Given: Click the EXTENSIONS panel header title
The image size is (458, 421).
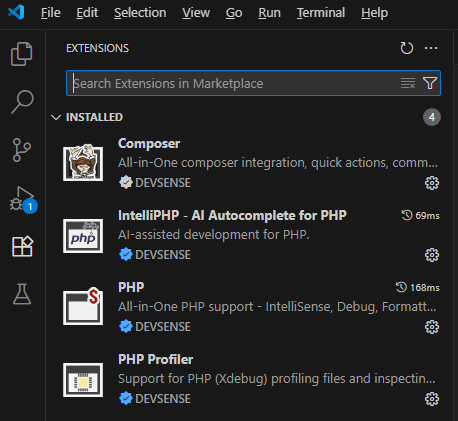Looking at the screenshot, I should point(97,48).
